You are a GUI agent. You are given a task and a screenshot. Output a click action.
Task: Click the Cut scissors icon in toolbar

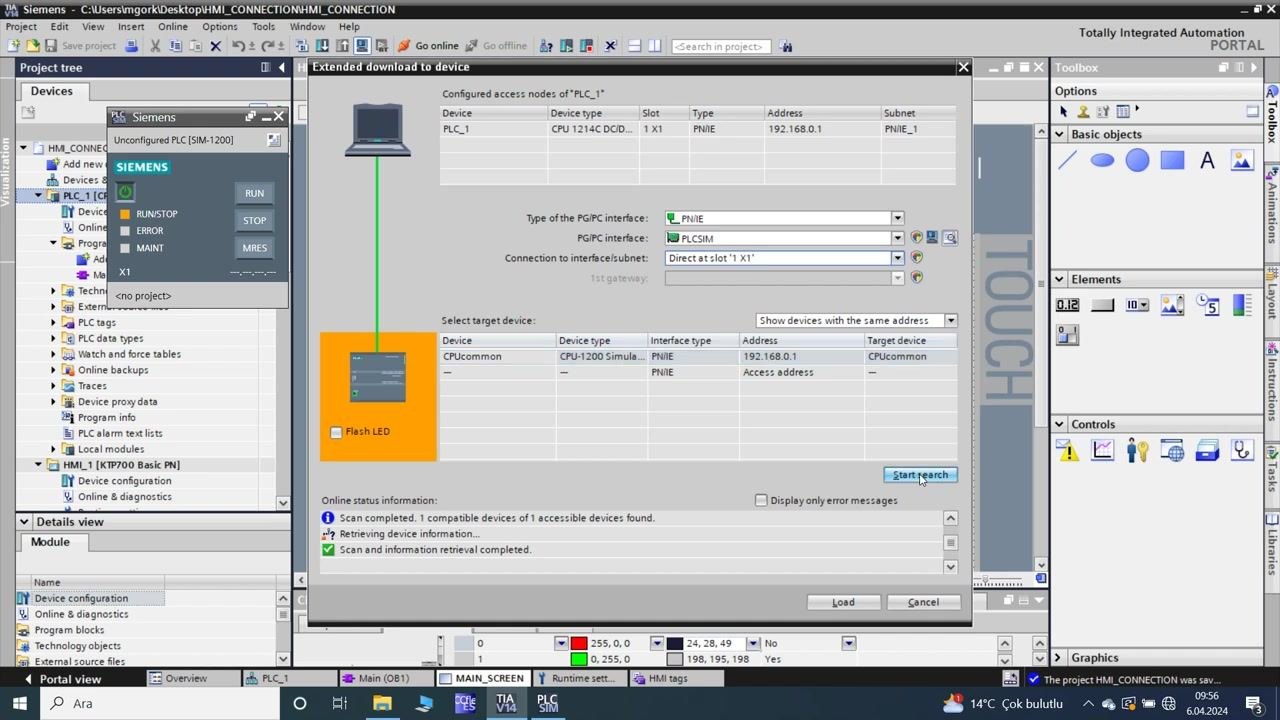point(155,46)
